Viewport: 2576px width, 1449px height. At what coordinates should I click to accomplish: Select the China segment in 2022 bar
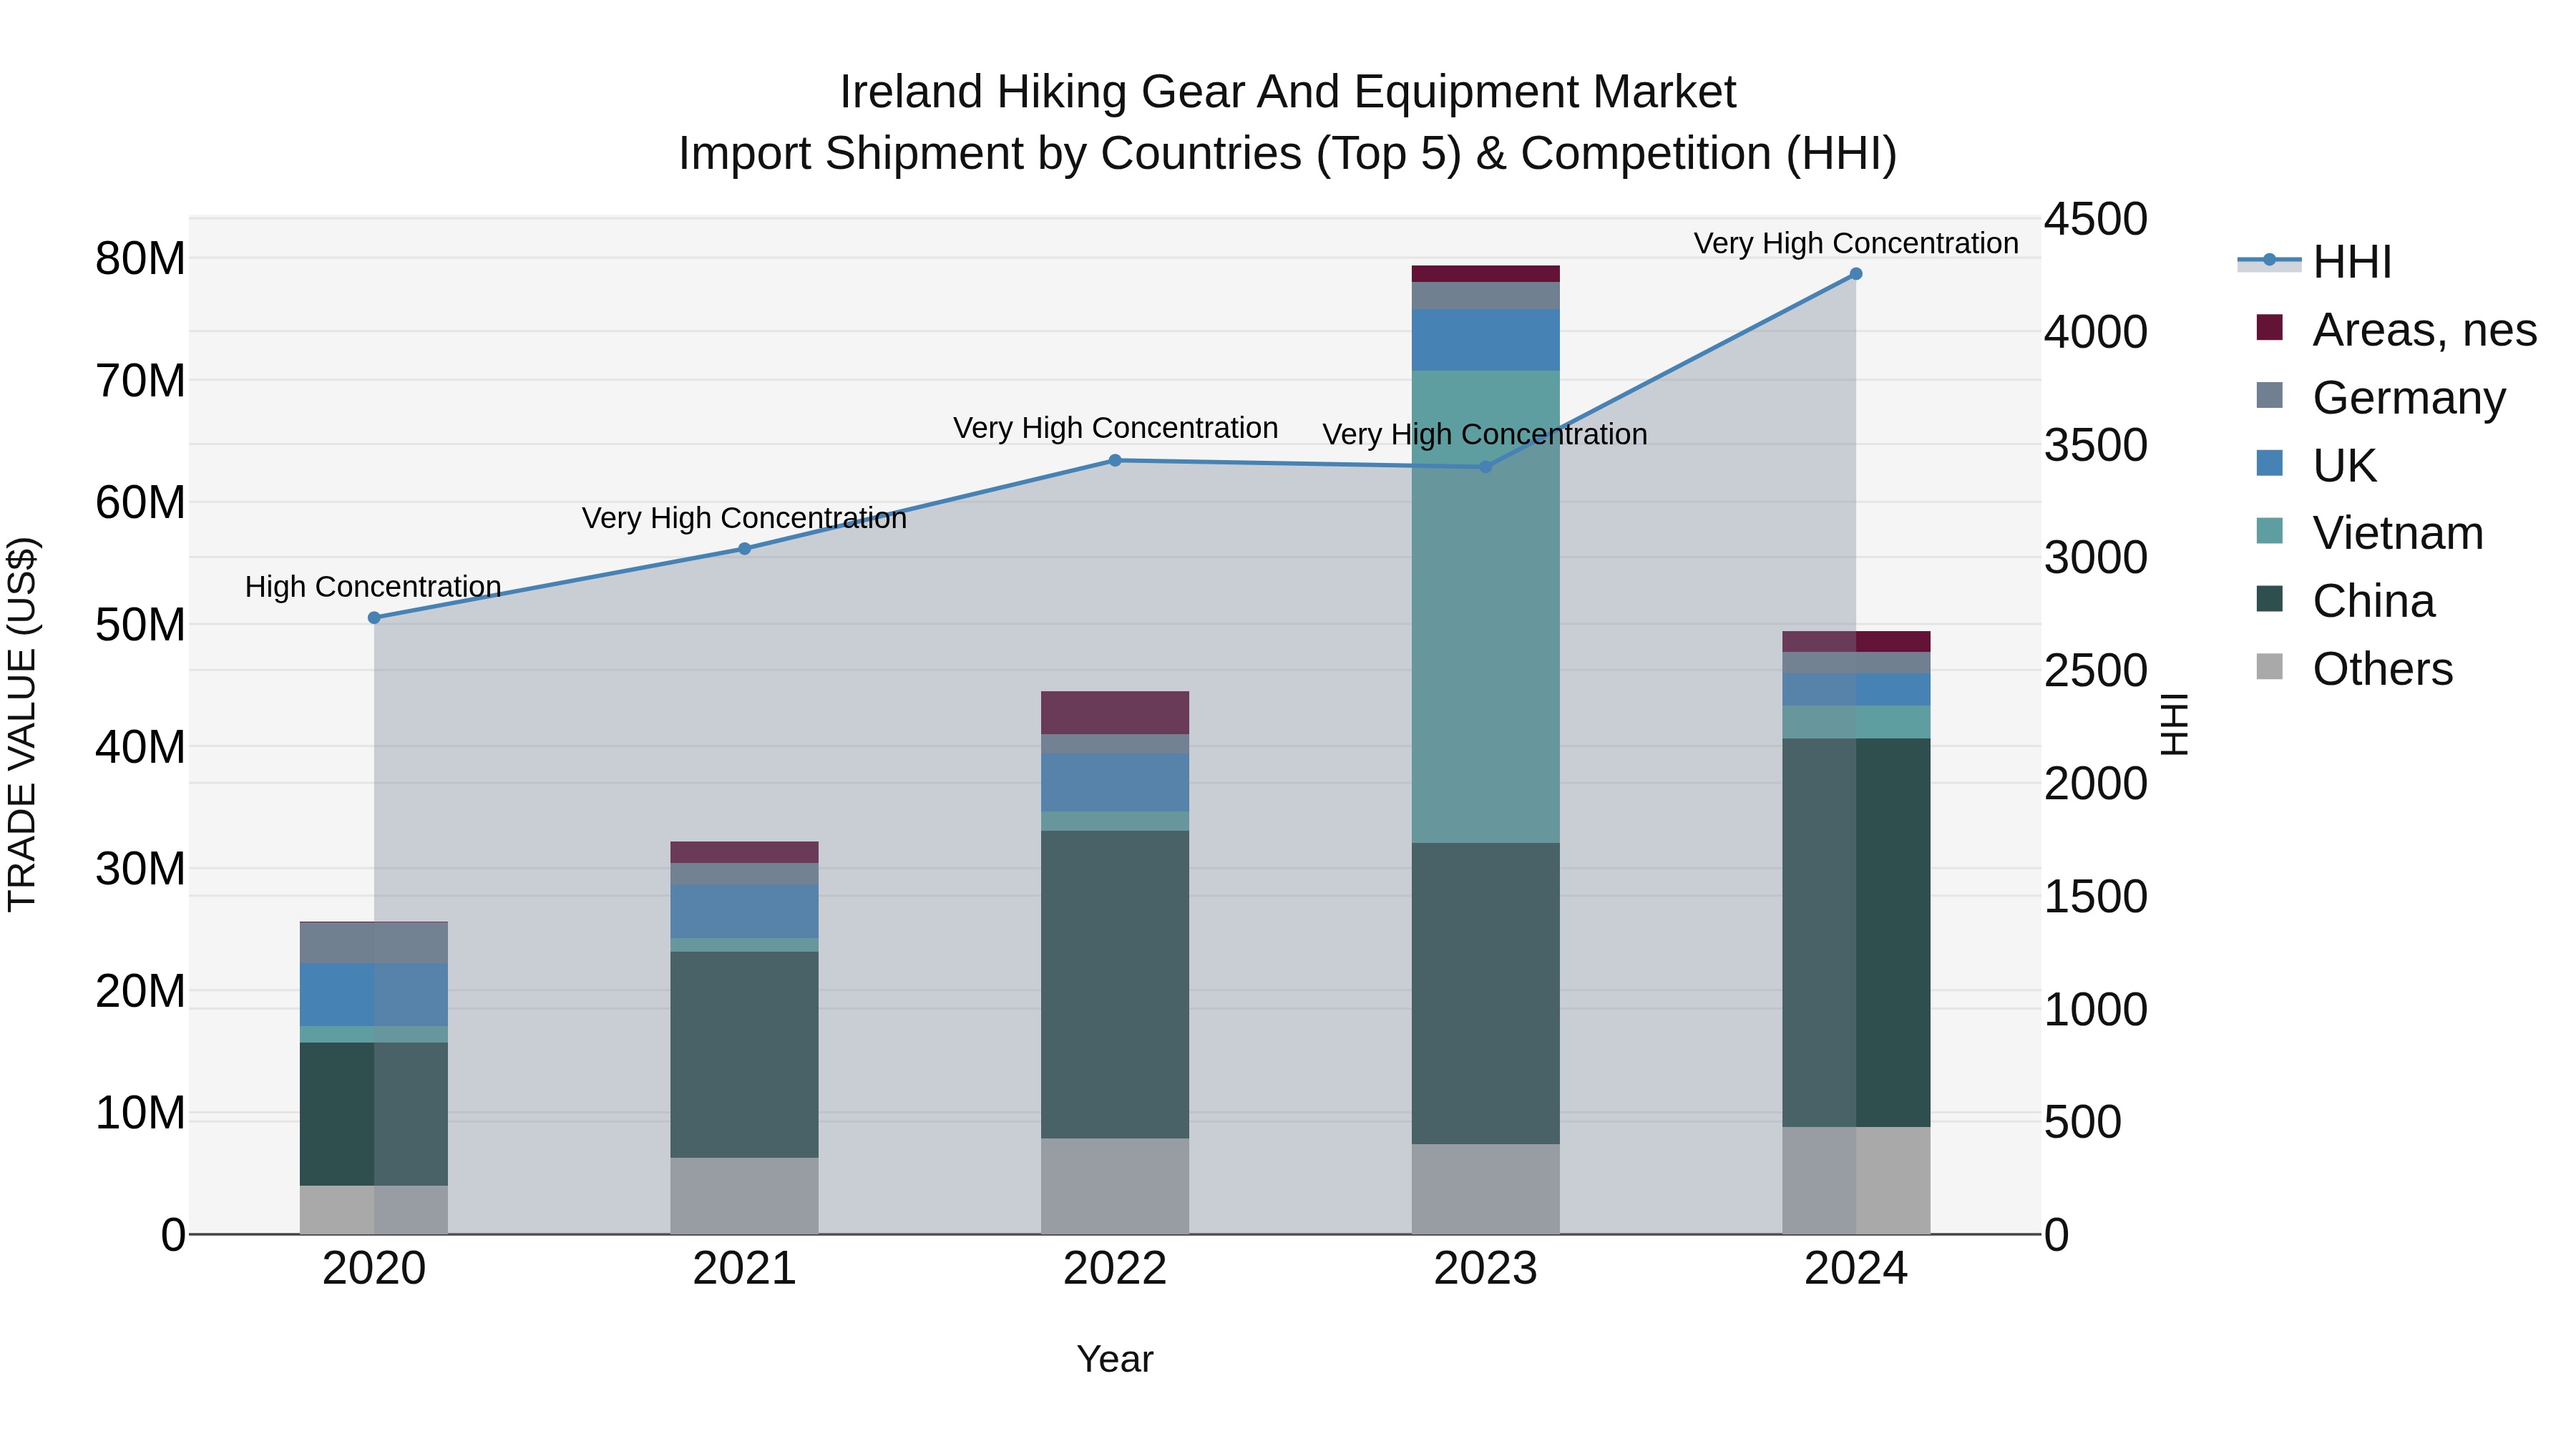click(x=1115, y=985)
